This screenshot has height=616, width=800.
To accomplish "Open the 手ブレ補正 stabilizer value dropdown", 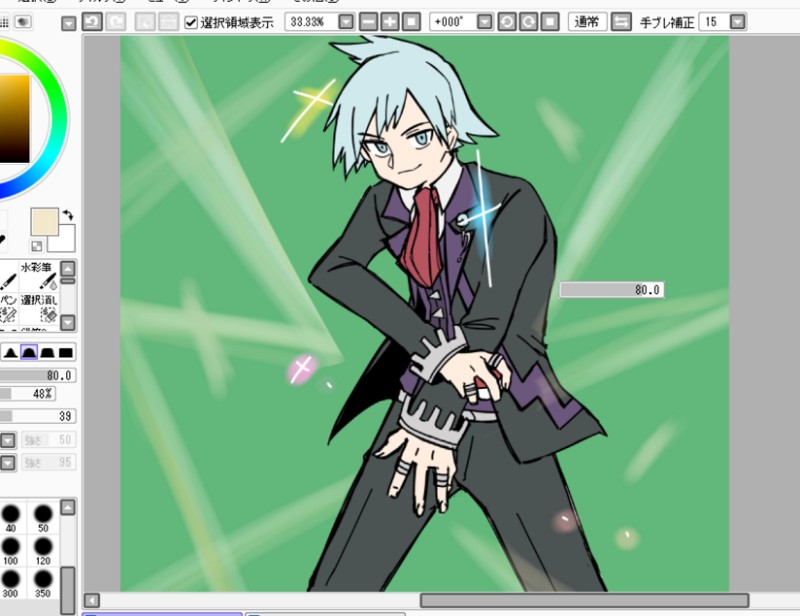I will click(x=738, y=22).
